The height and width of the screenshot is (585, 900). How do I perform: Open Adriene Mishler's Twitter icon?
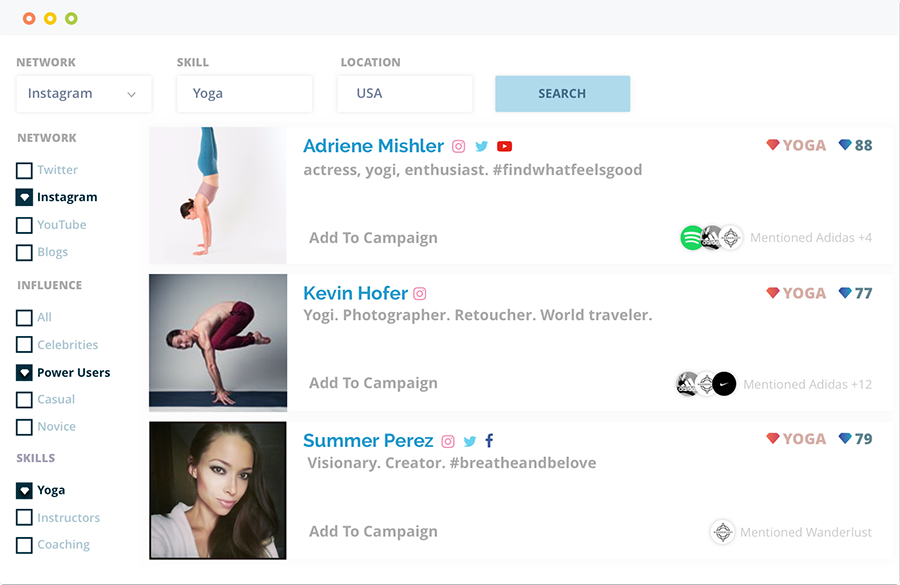482,146
